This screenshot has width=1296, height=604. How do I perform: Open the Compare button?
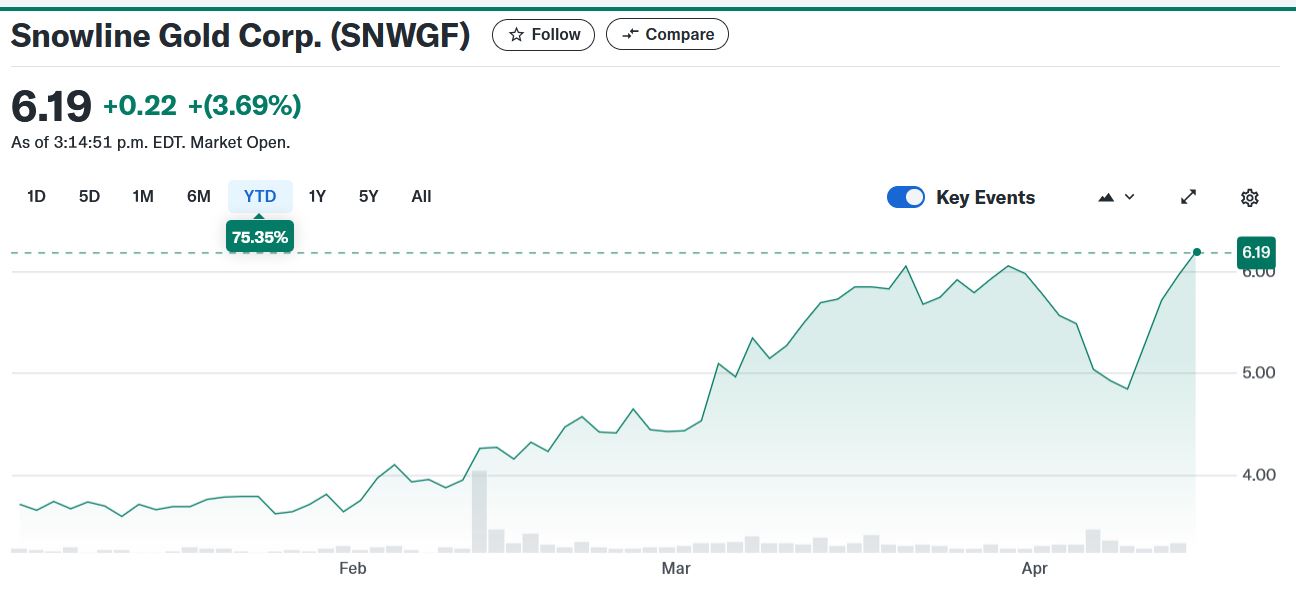pos(667,34)
